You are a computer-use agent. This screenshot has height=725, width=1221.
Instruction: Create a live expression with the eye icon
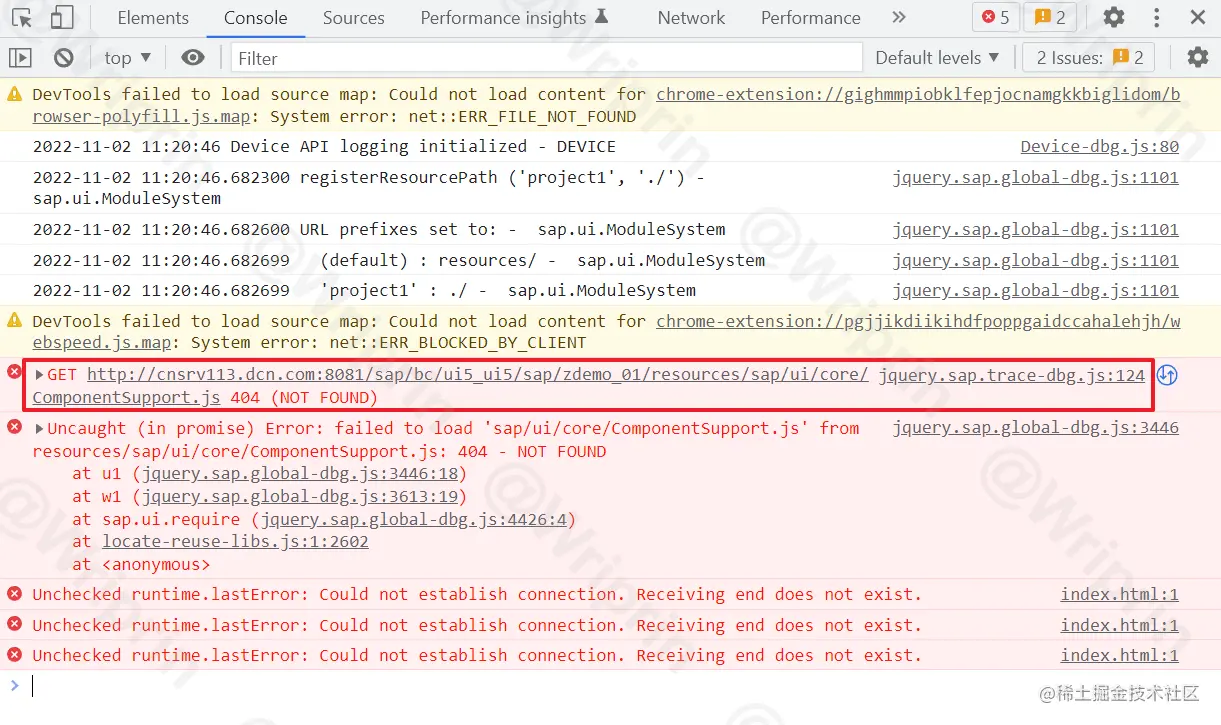[193, 57]
